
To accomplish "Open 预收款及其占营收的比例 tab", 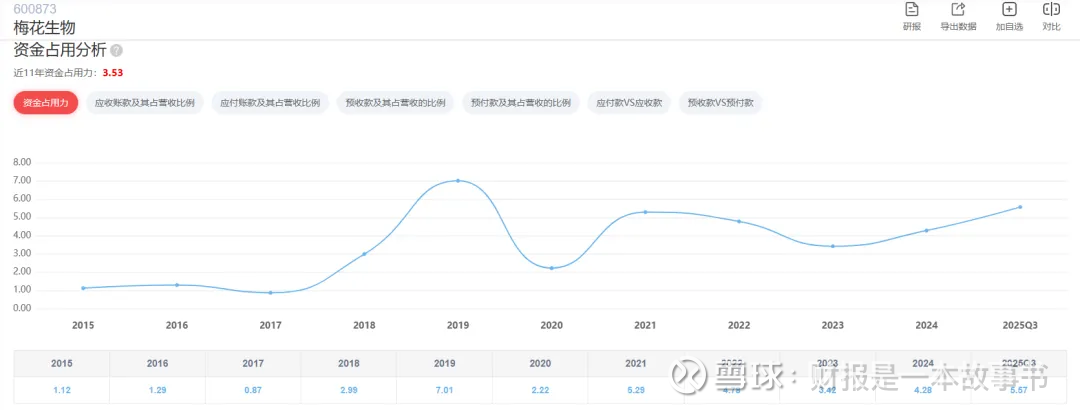I will click(x=395, y=103).
